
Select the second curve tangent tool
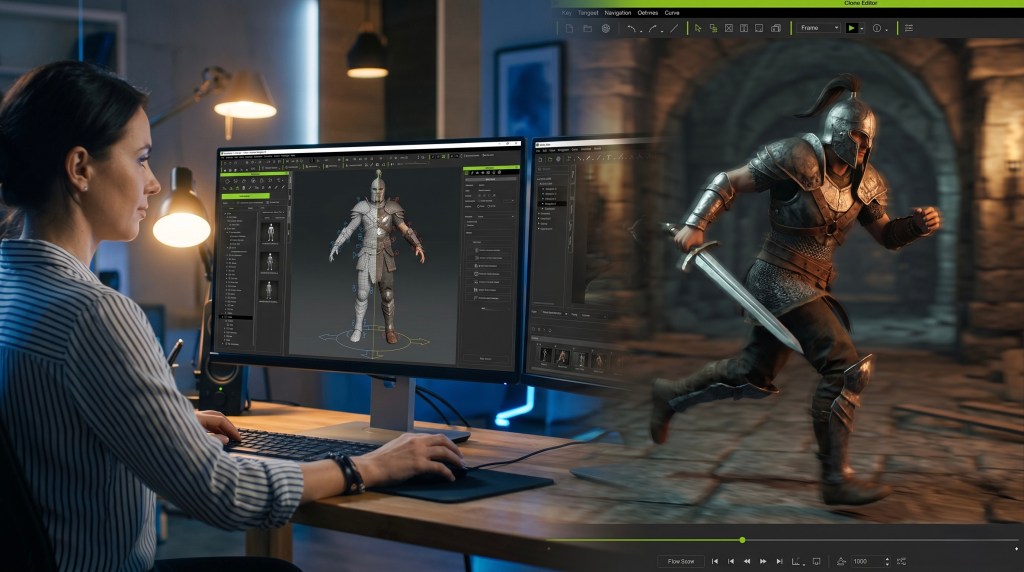(x=652, y=28)
